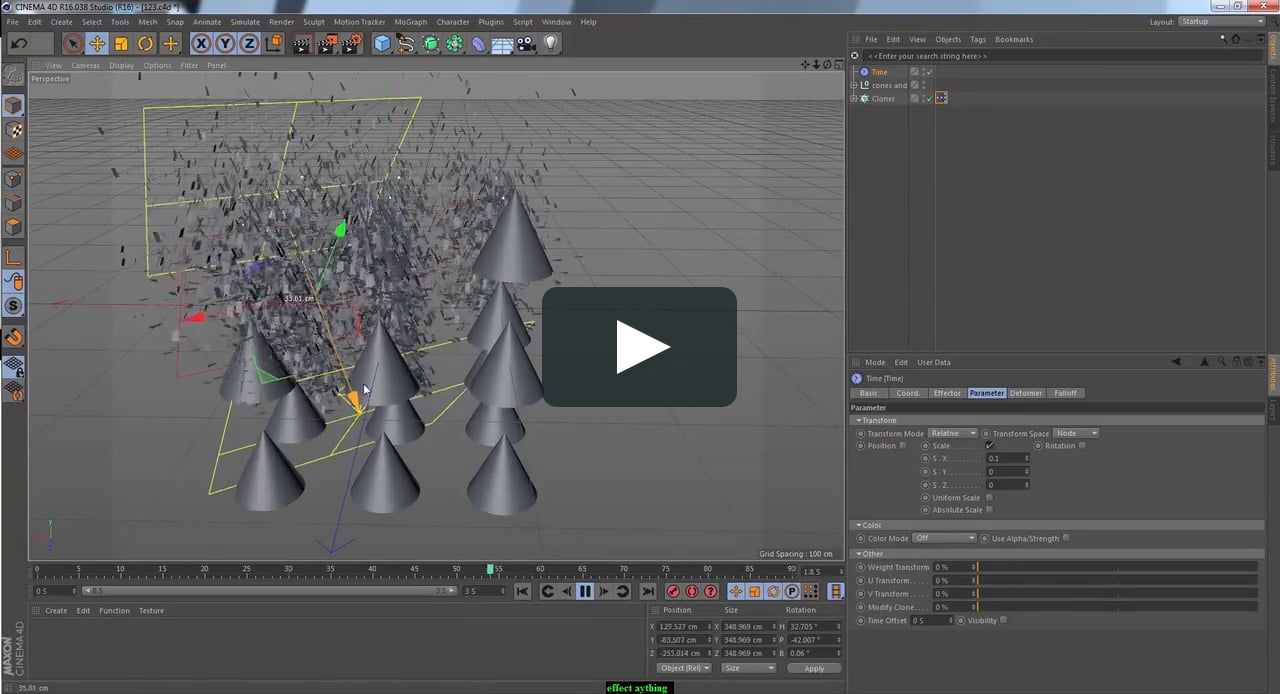Switch to Texture mode checker icon
This screenshot has height=694, width=1280.
point(13,130)
